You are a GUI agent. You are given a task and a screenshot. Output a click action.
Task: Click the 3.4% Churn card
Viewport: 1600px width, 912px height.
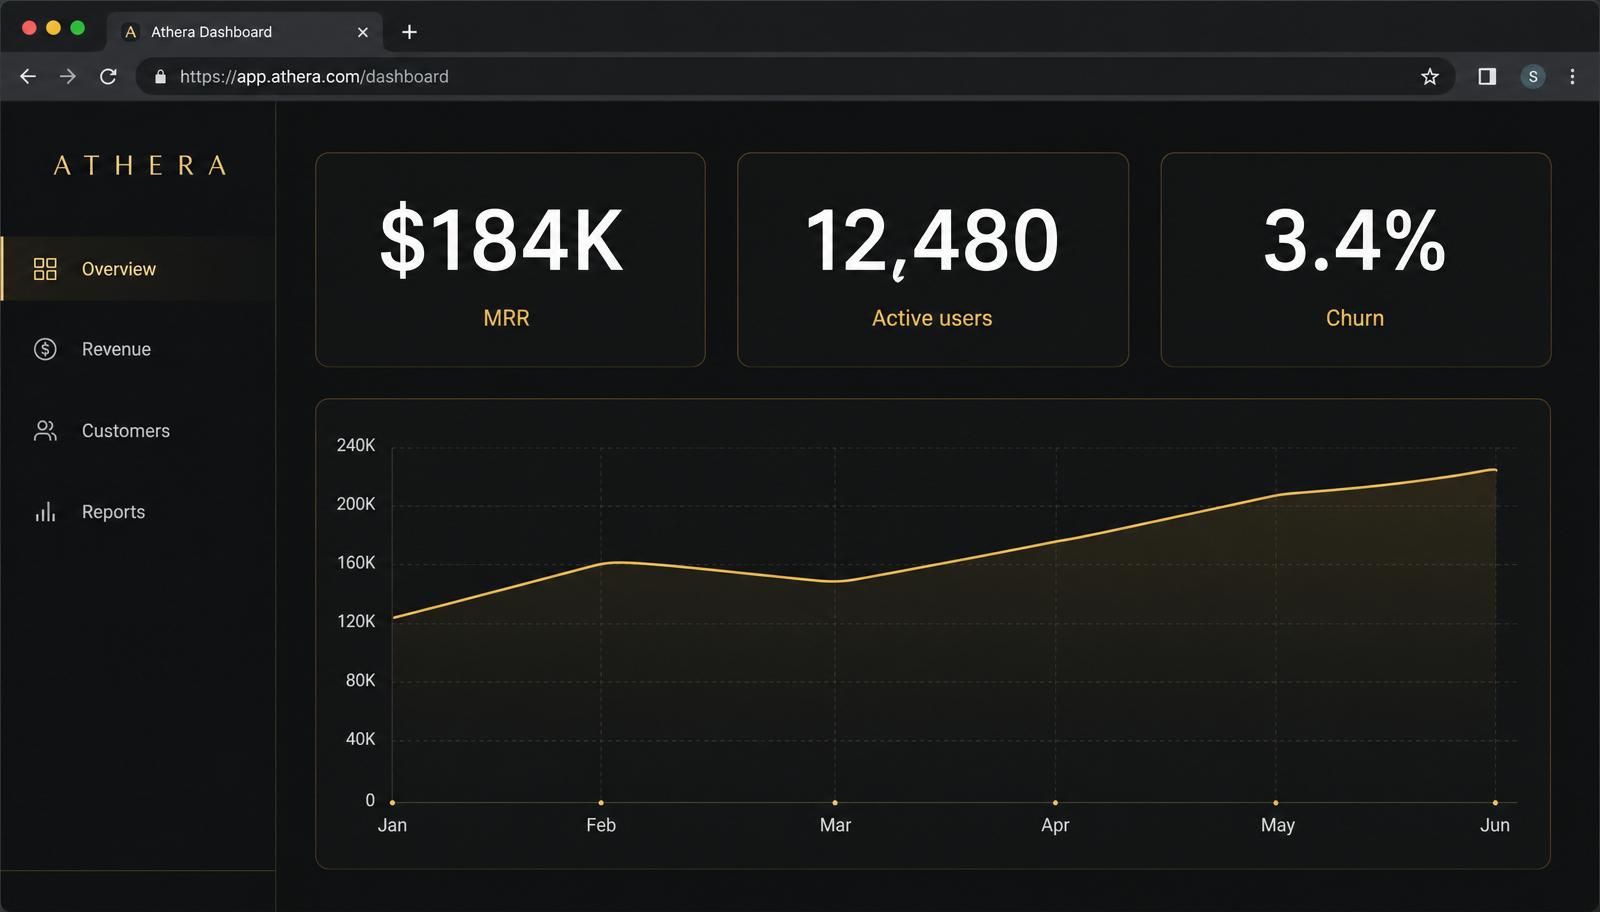[1355, 260]
